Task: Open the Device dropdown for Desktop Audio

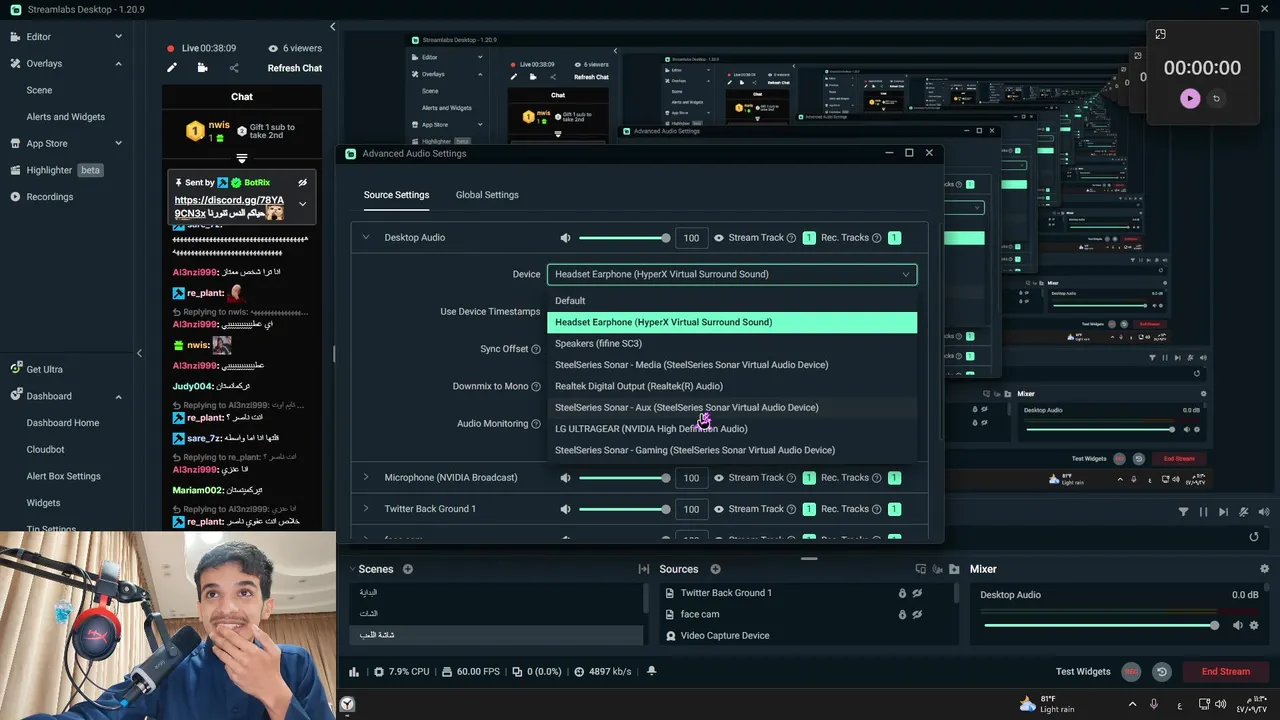Action: (732, 274)
